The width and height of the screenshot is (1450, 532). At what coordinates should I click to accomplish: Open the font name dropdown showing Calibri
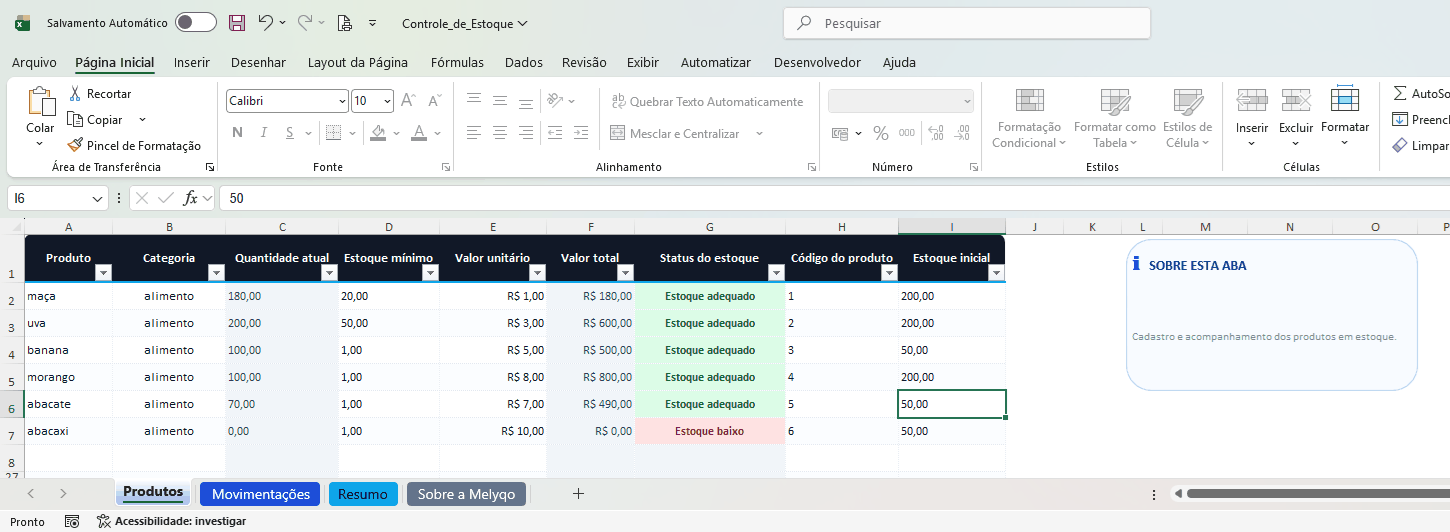342,101
